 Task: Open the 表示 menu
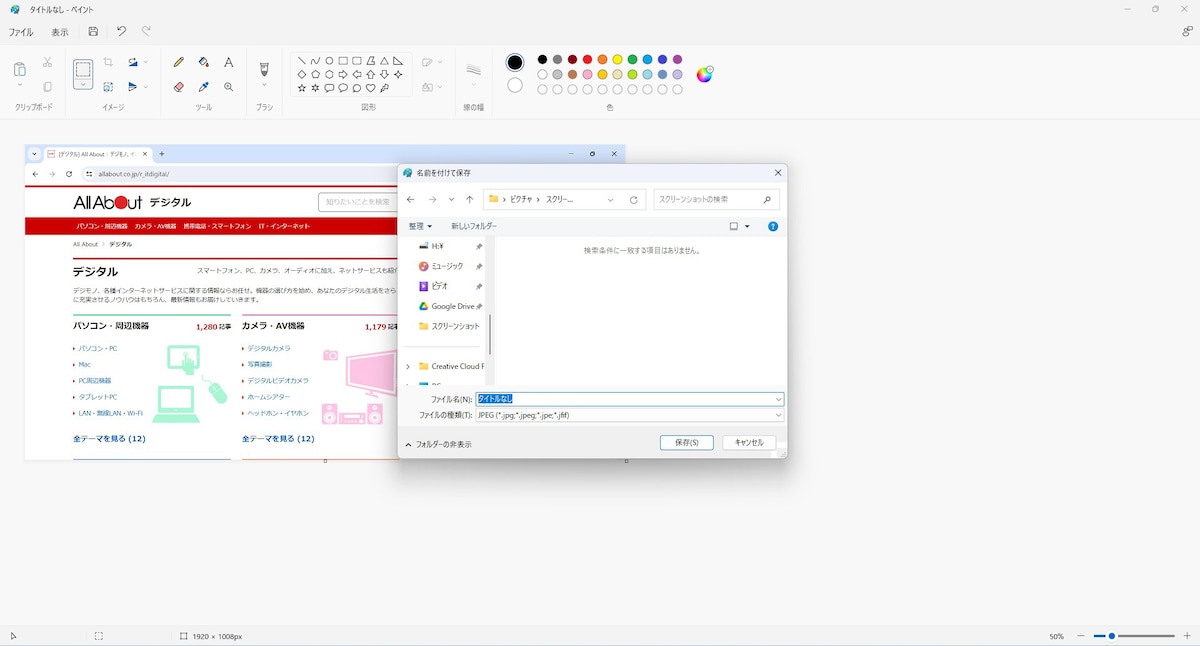pyautogui.click(x=60, y=32)
